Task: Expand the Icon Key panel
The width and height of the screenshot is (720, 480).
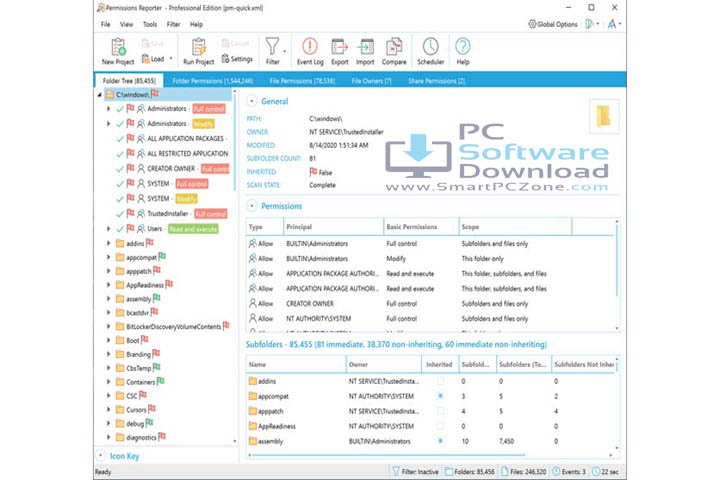Action: pyautogui.click(x=101, y=456)
